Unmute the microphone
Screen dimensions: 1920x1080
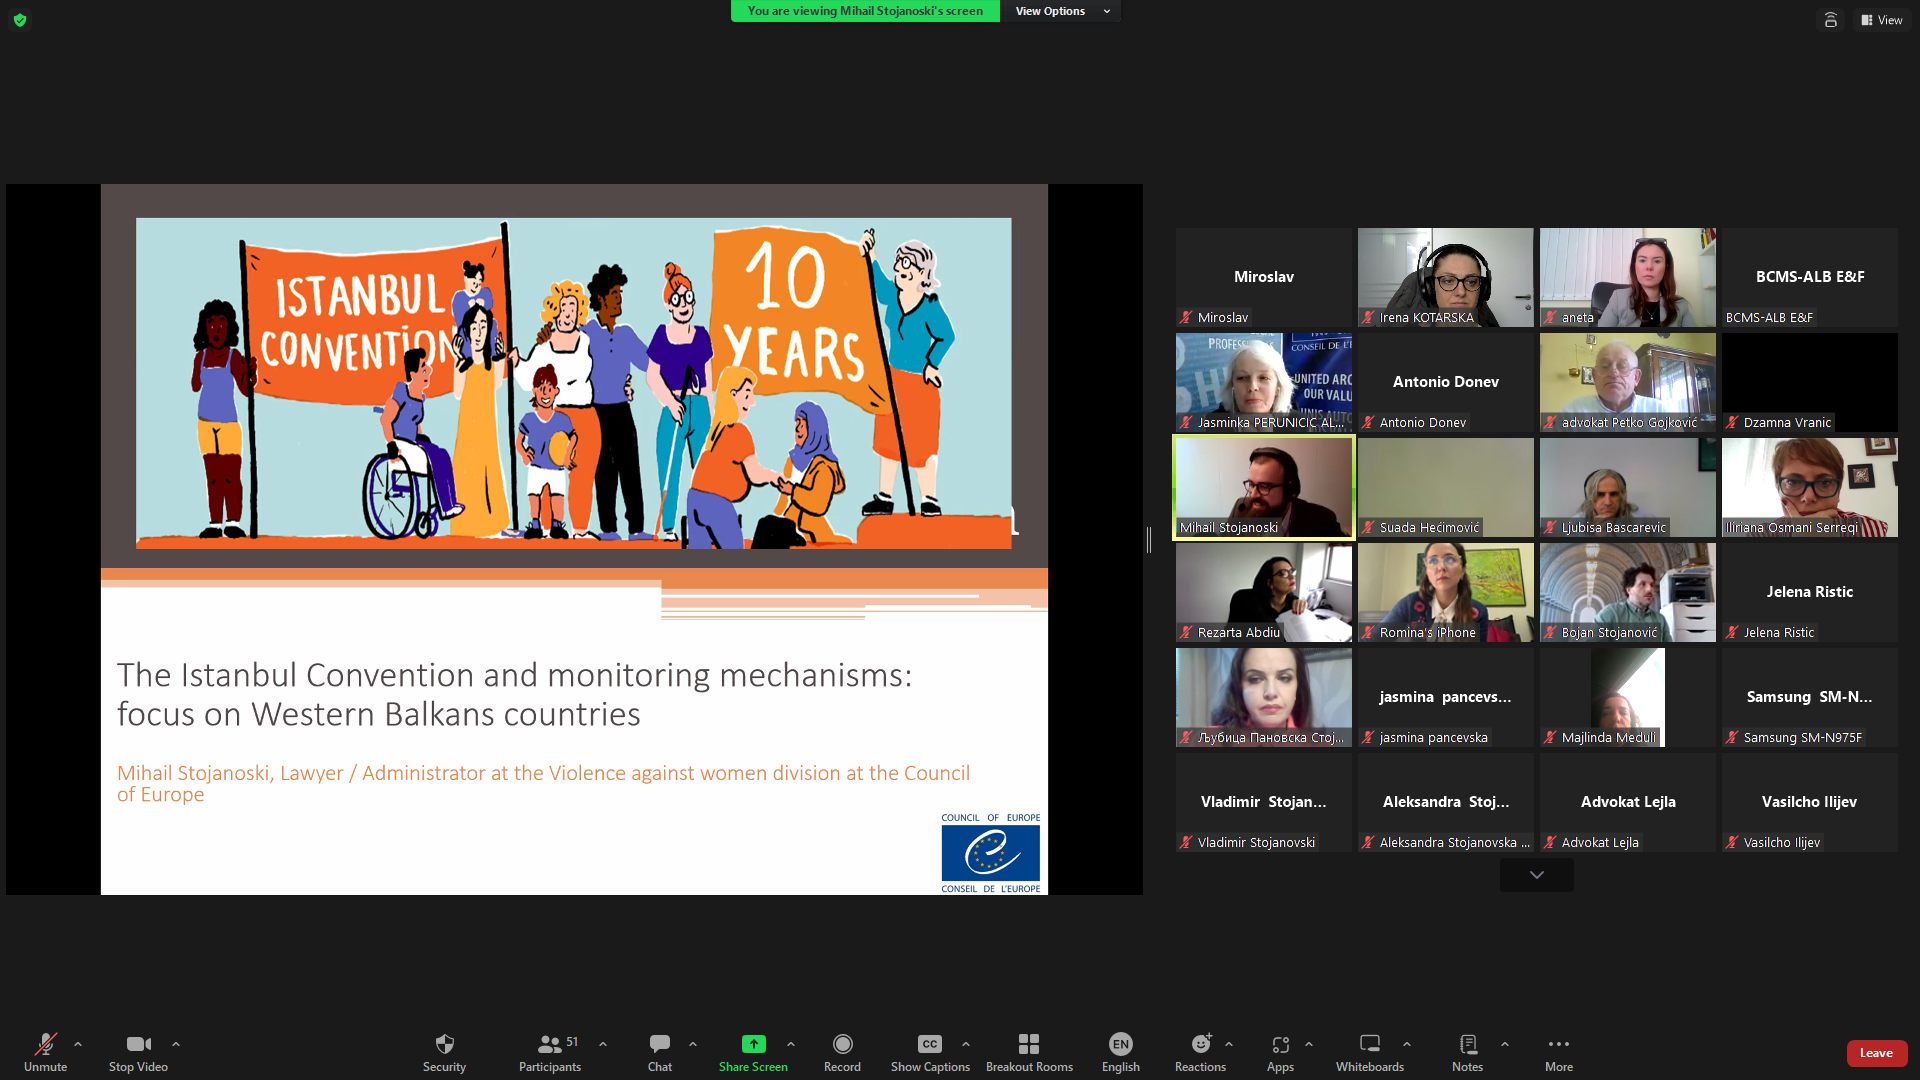pyautogui.click(x=46, y=1052)
